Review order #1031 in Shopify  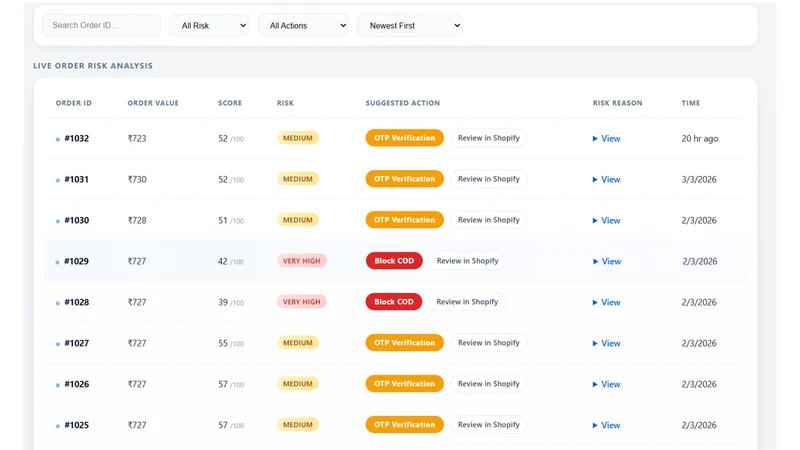point(488,179)
